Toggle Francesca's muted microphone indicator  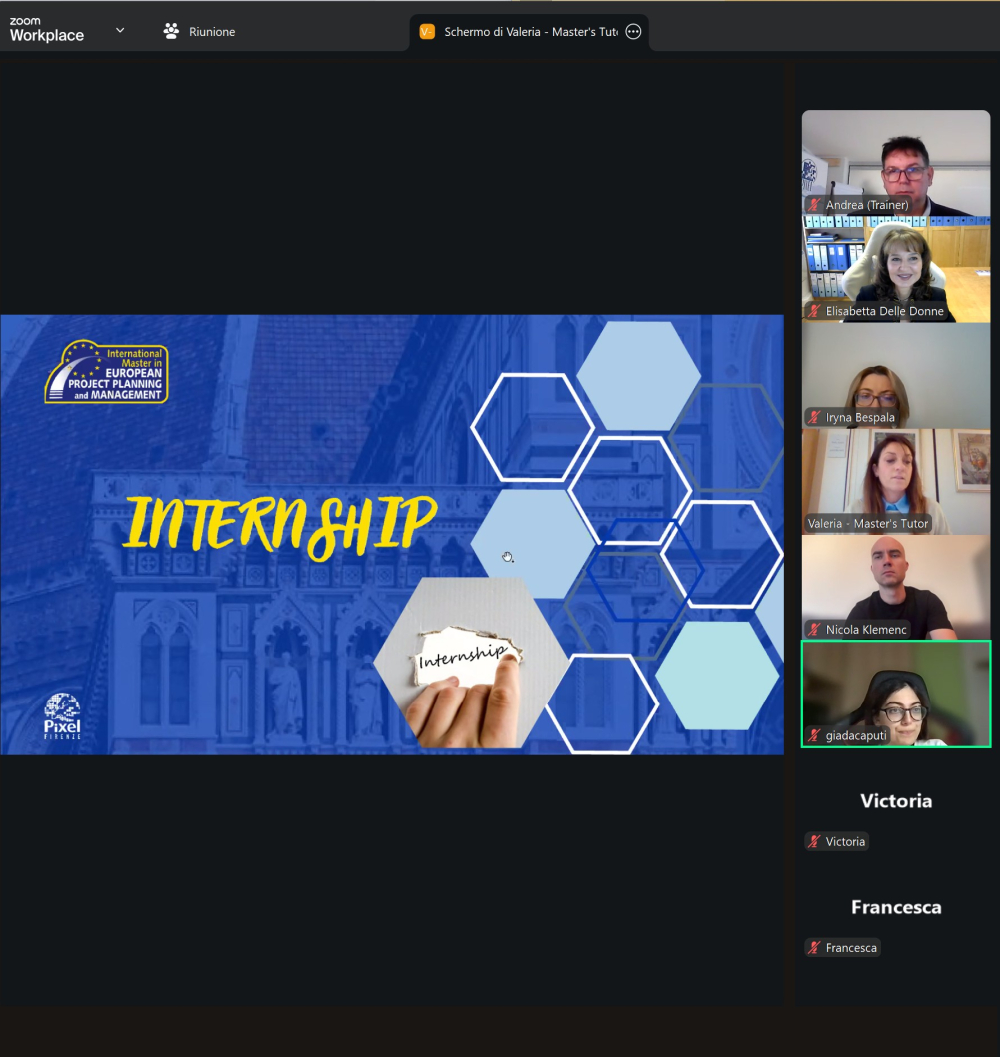tap(815, 948)
